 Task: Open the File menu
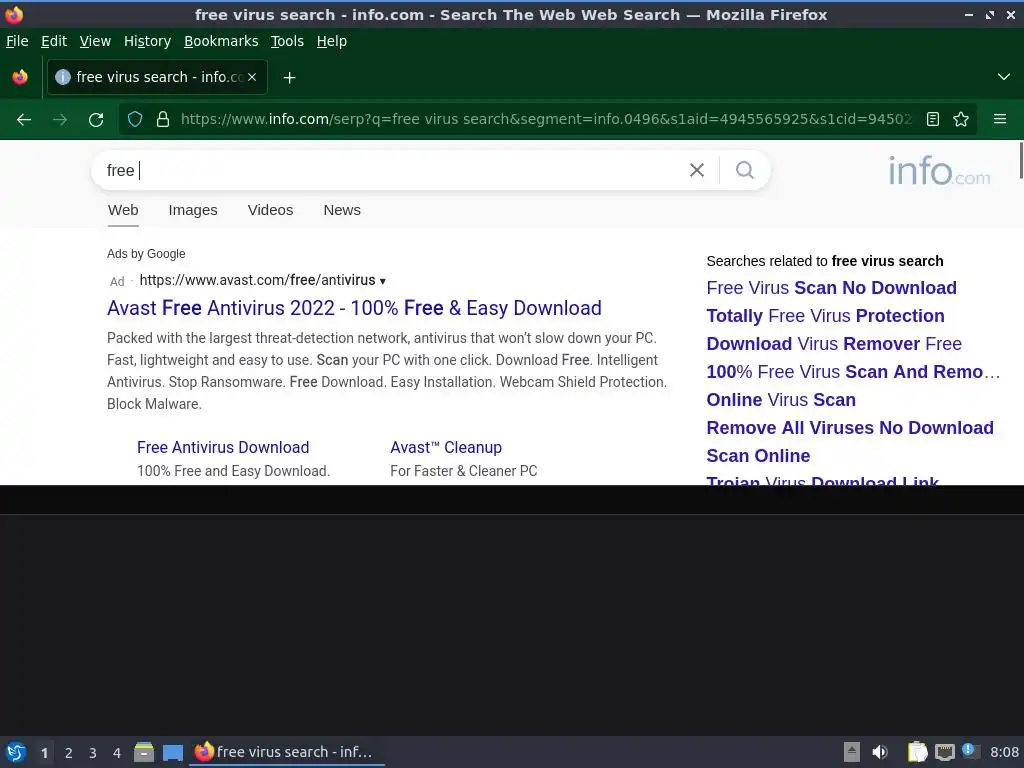17,41
